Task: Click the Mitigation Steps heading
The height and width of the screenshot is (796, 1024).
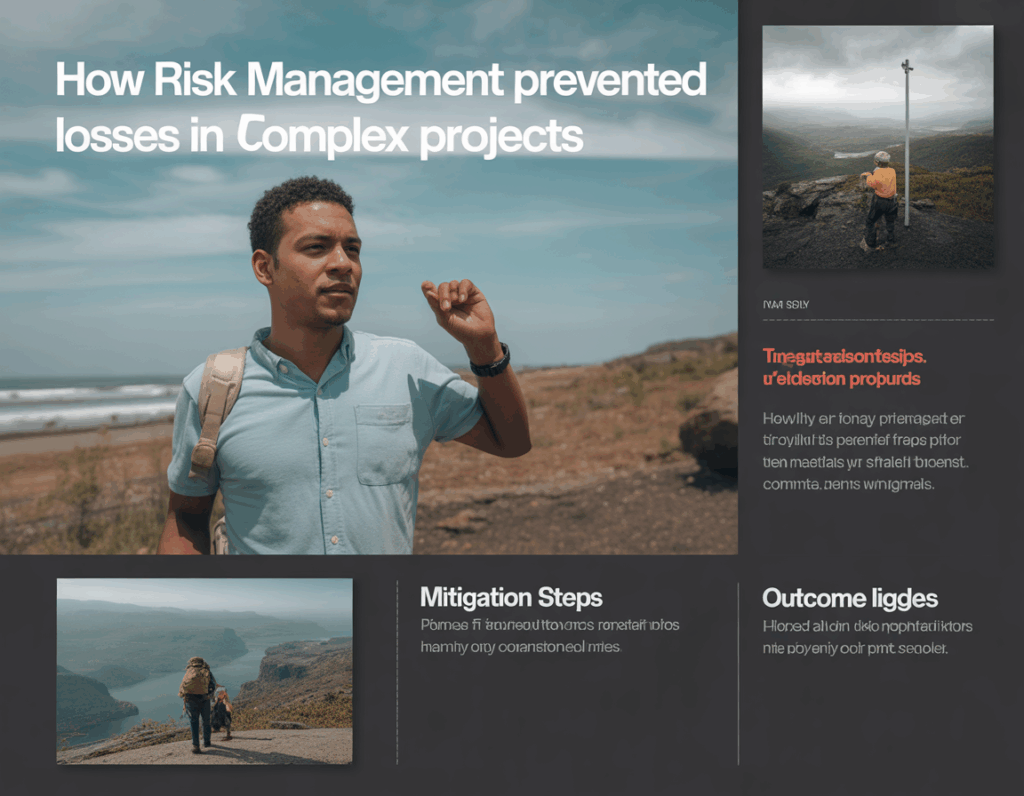Action: click(511, 598)
